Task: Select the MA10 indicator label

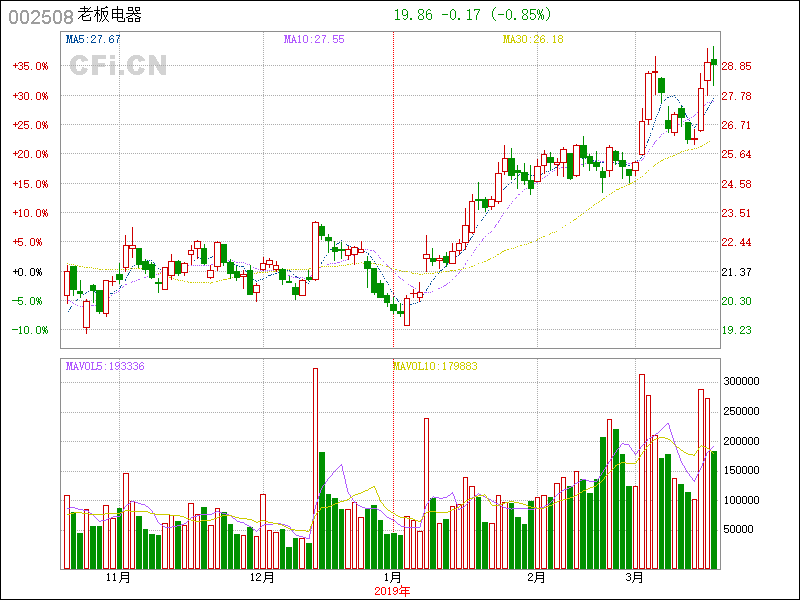Action: [314, 39]
